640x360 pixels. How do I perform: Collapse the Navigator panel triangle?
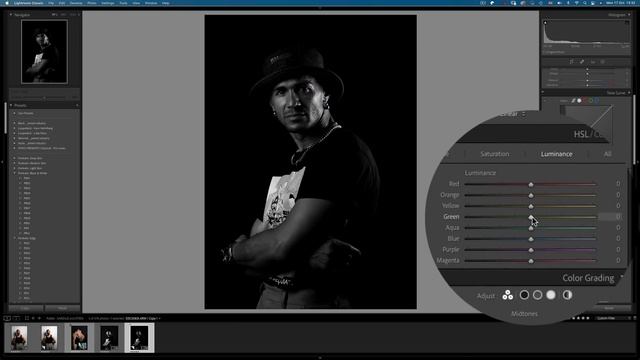(x=11, y=15)
